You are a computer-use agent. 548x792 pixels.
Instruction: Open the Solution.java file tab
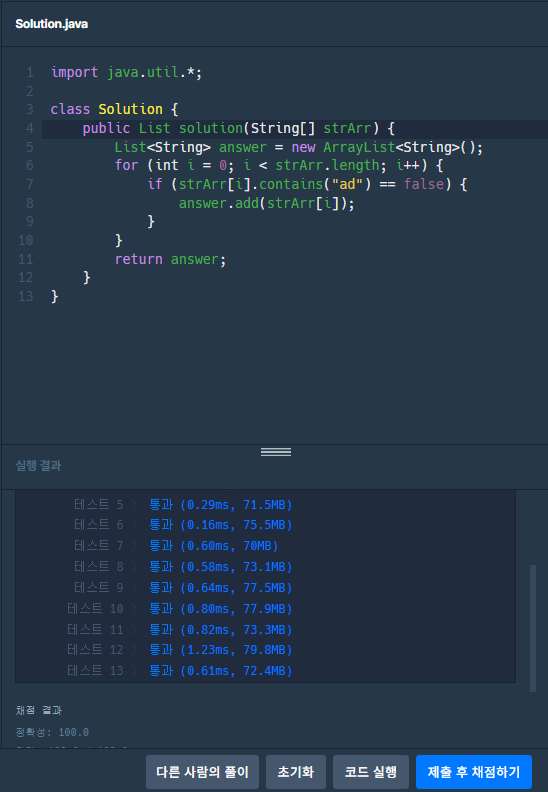pos(52,24)
